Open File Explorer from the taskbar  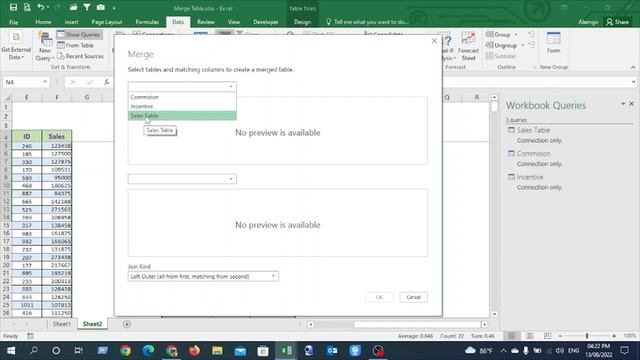[217, 351]
